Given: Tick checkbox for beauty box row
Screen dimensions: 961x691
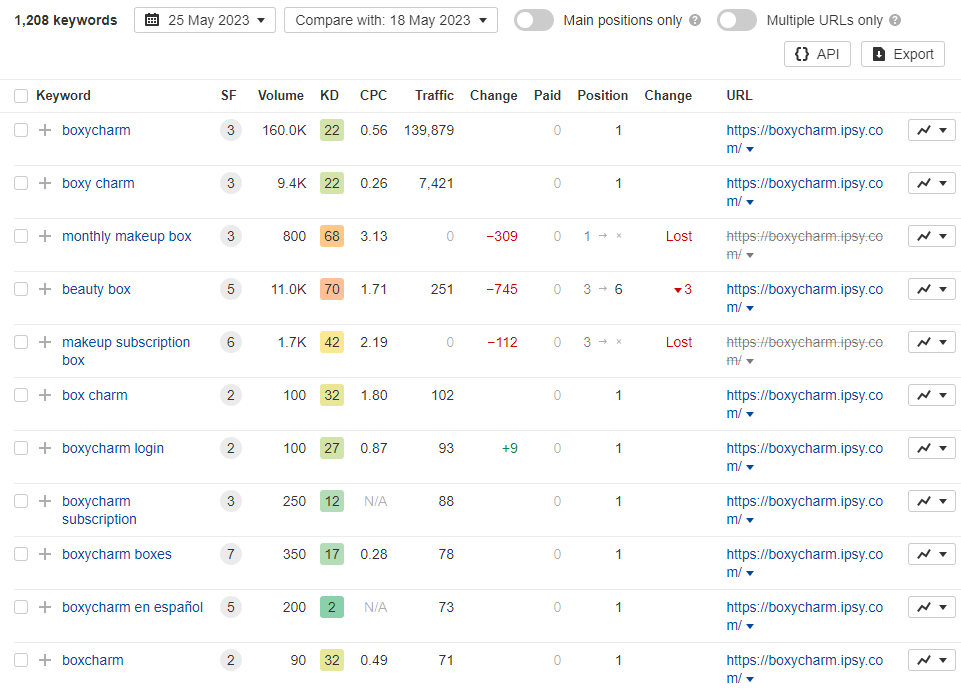Looking at the screenshot, I should [21, 289].
